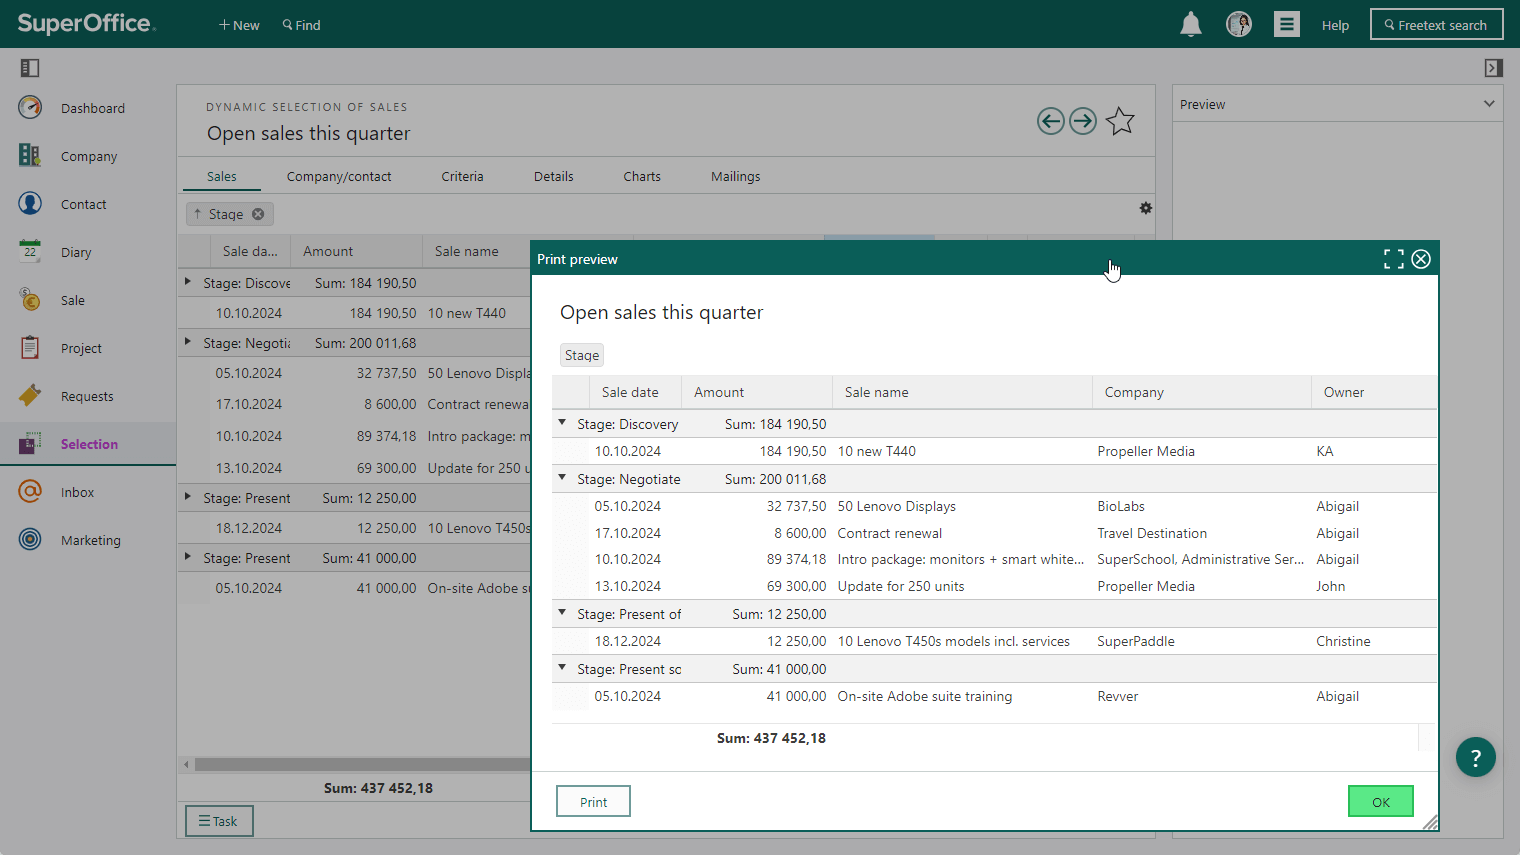The width and height of the screenshot is (1520, 855).
Task: Confirm with the OK button
Action: [x=1381, y=802]
